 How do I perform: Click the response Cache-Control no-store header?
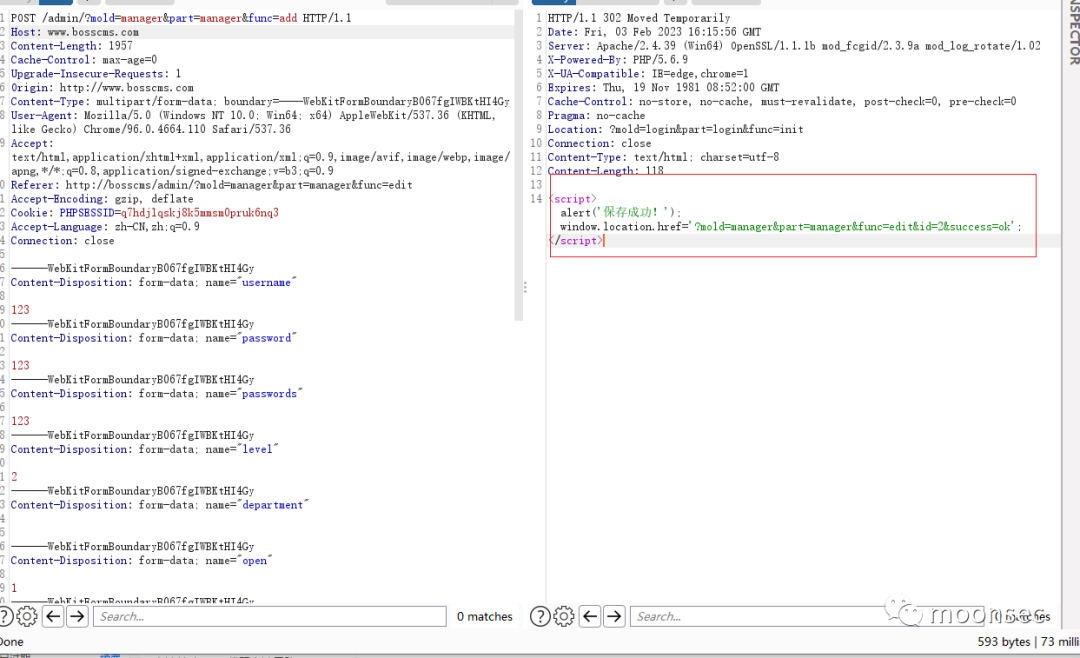(x=782, y=101)
